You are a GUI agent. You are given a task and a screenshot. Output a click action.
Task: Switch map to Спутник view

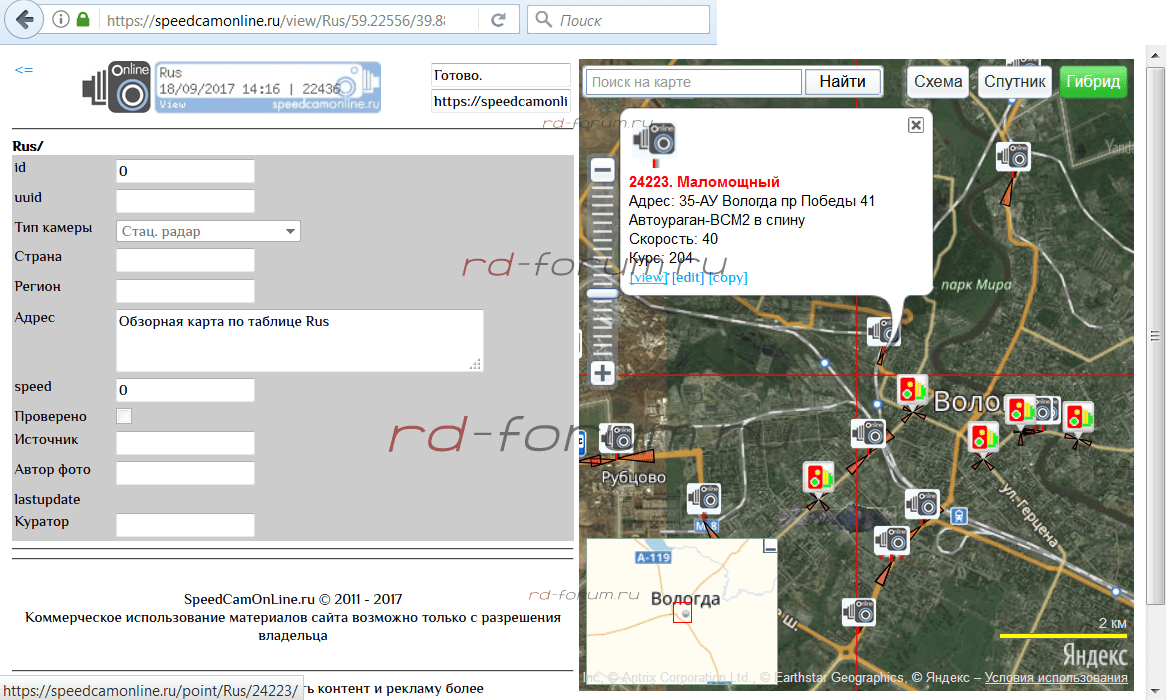coord(1014,82)
